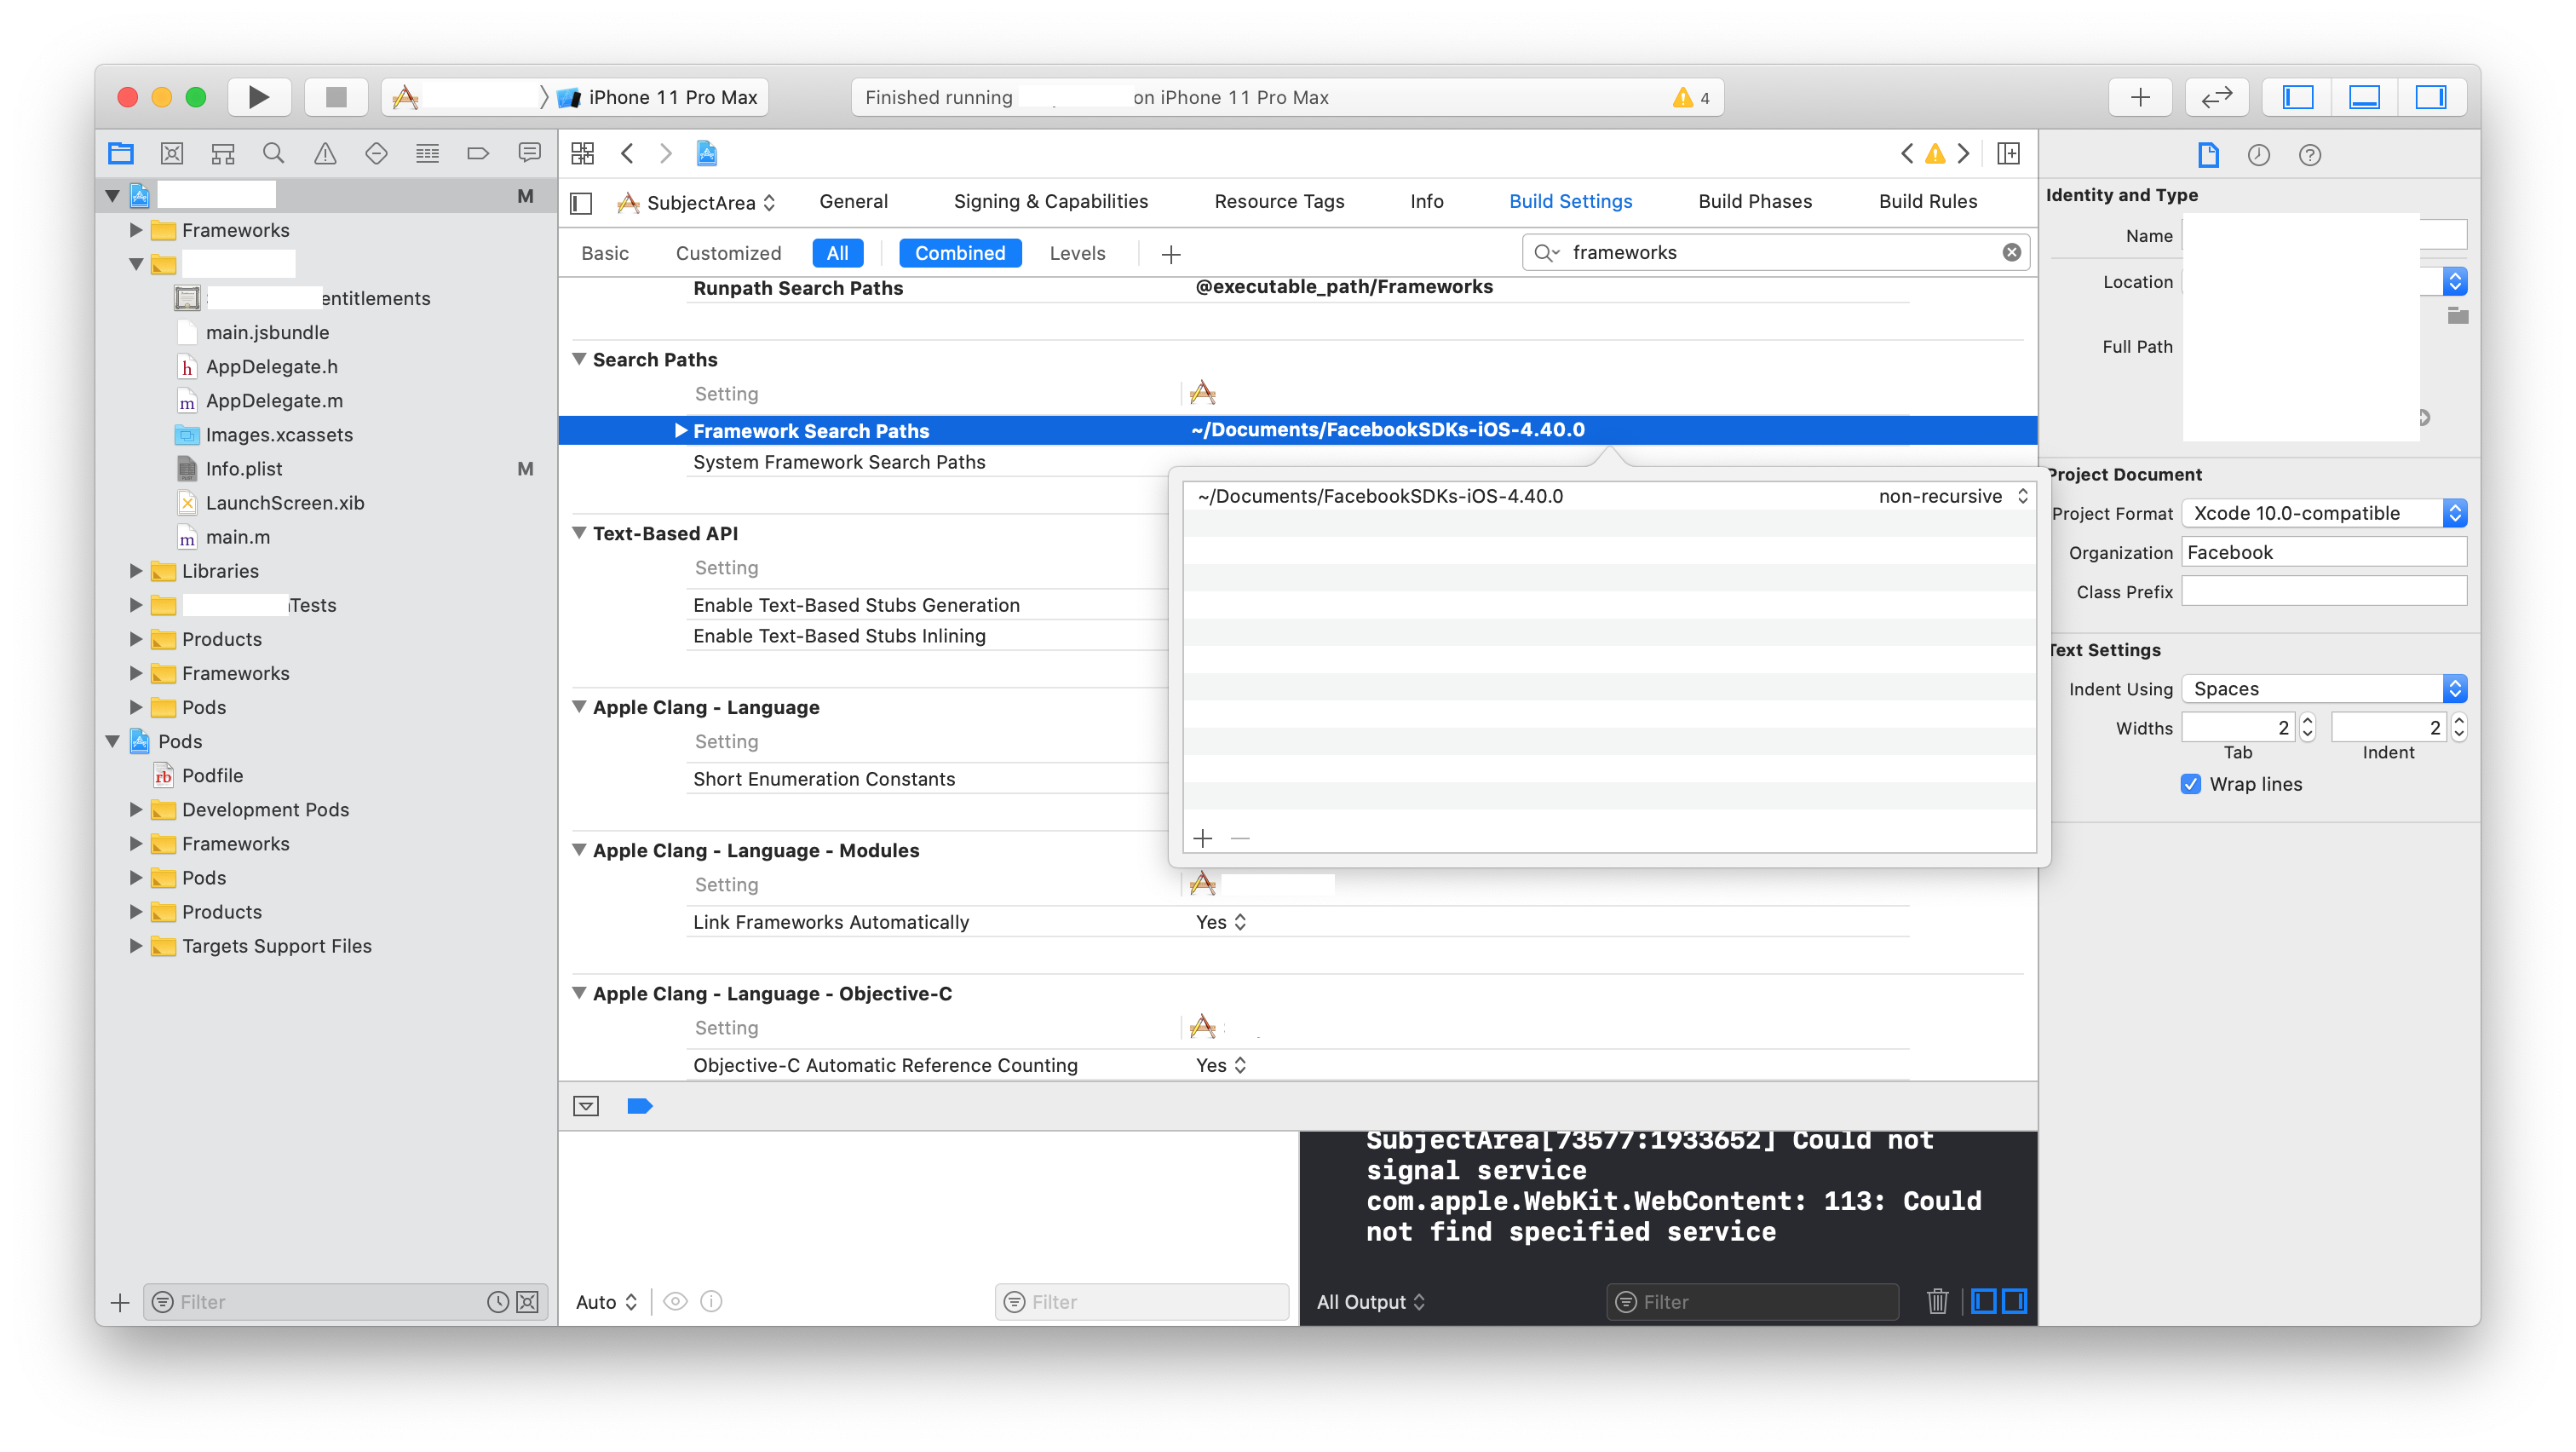Collapse the Search Paths section
The image size is (2576, 1452).
(x=579, y=359)
